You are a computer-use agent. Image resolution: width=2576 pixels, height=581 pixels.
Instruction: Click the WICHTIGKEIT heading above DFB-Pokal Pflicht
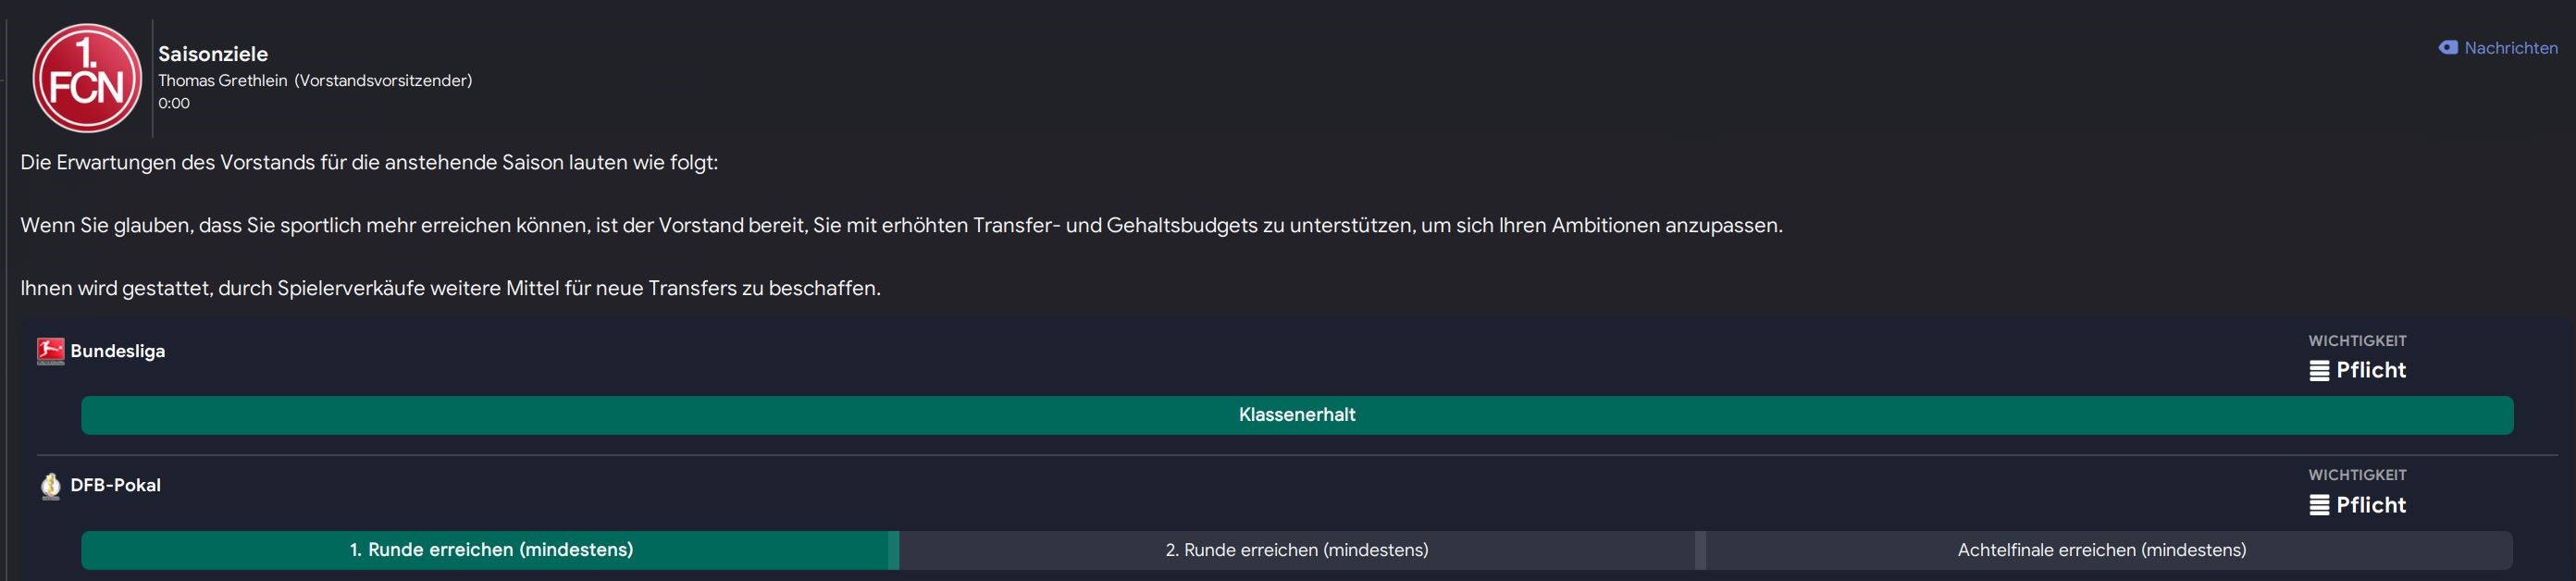coord(2357,475)
